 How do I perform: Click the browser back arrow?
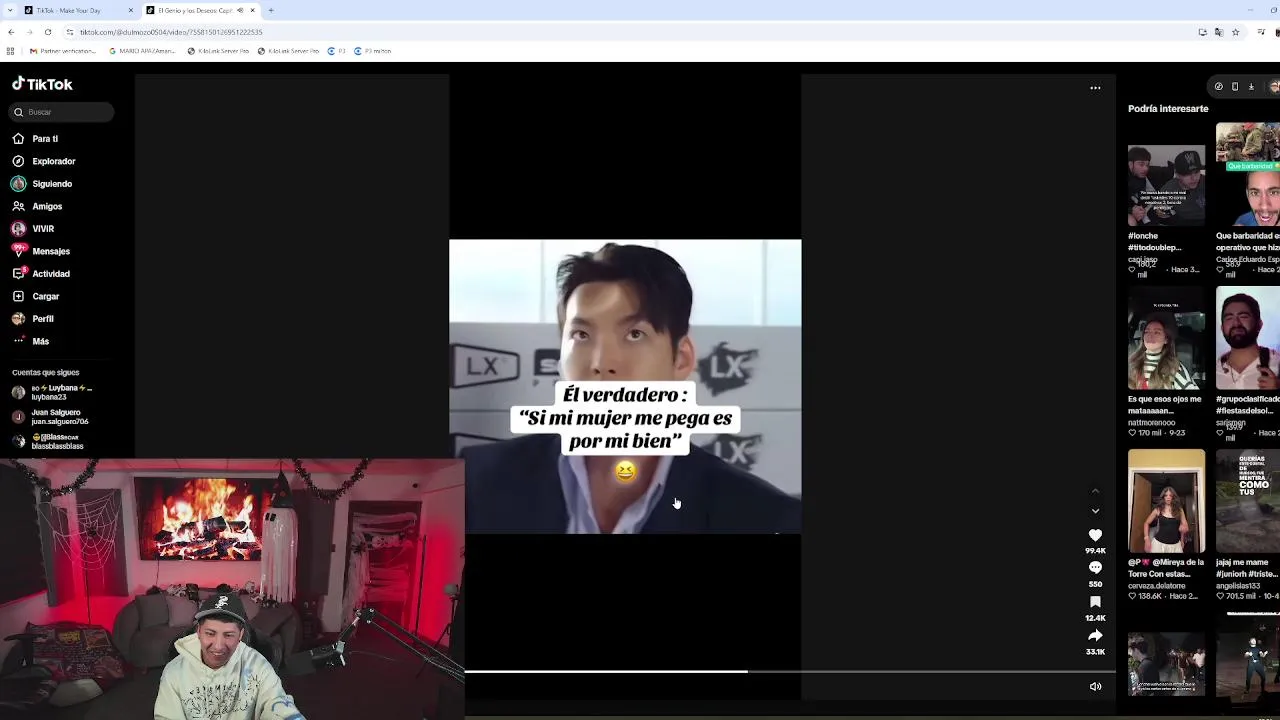pos(11,32)
